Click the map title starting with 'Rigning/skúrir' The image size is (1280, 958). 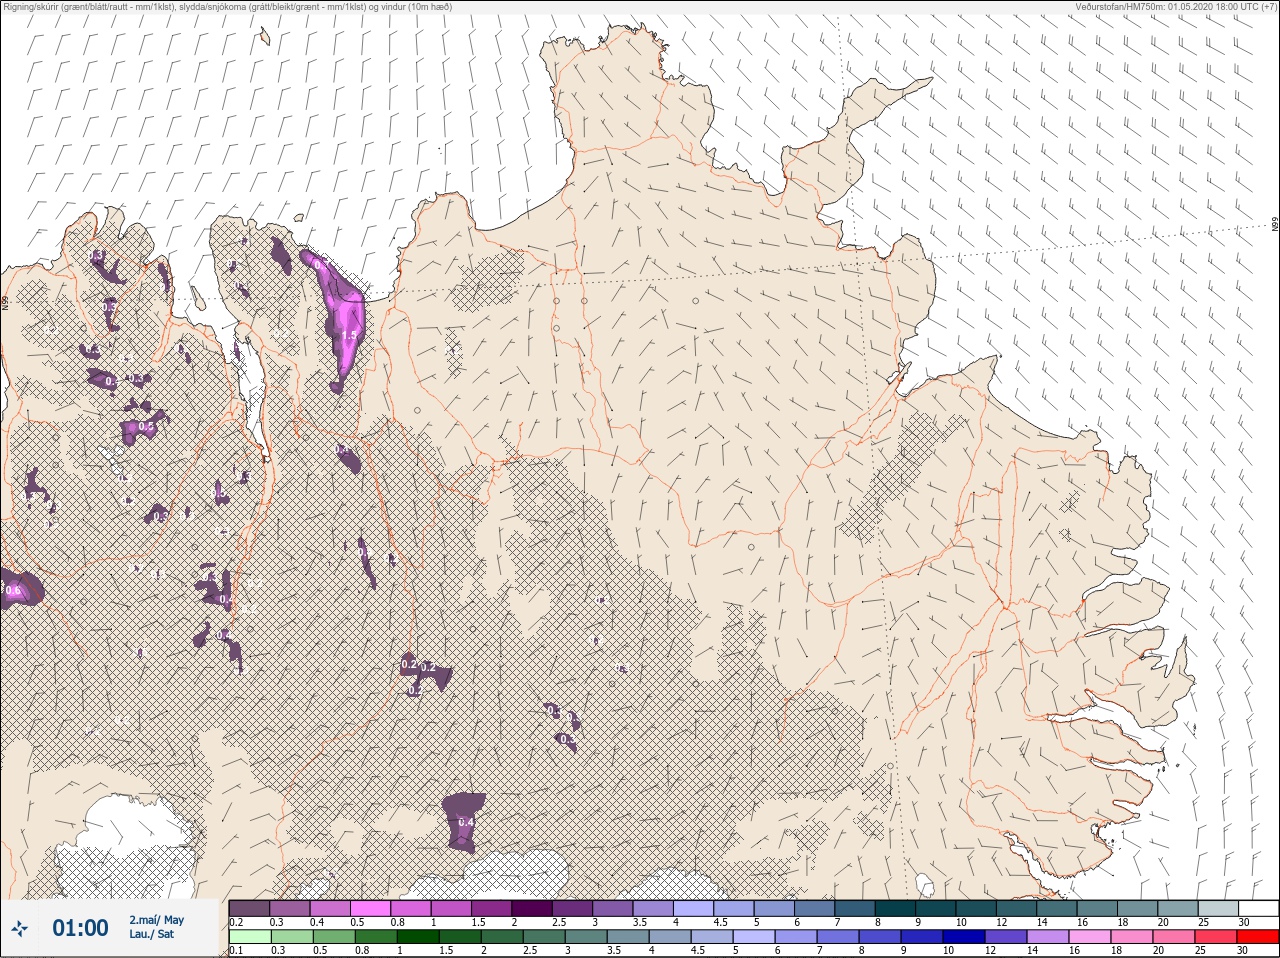click(x=228, y=7)
